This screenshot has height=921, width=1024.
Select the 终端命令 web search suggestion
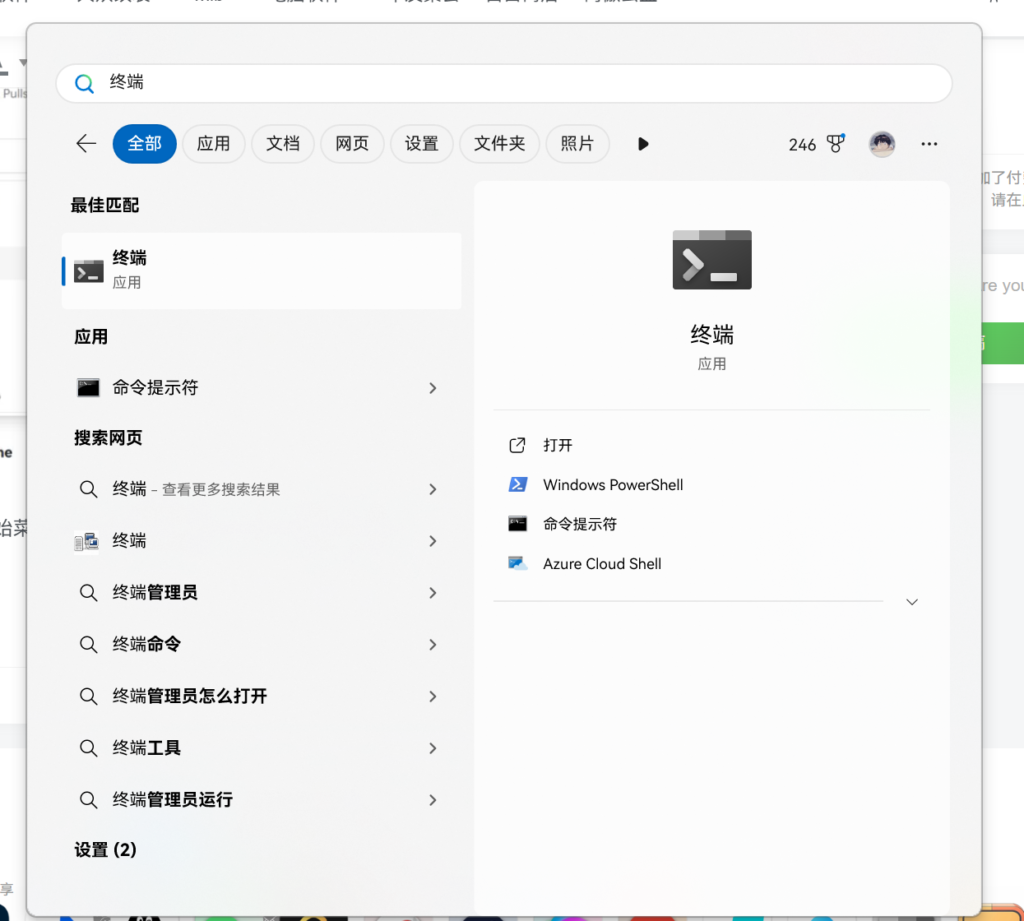146,644
